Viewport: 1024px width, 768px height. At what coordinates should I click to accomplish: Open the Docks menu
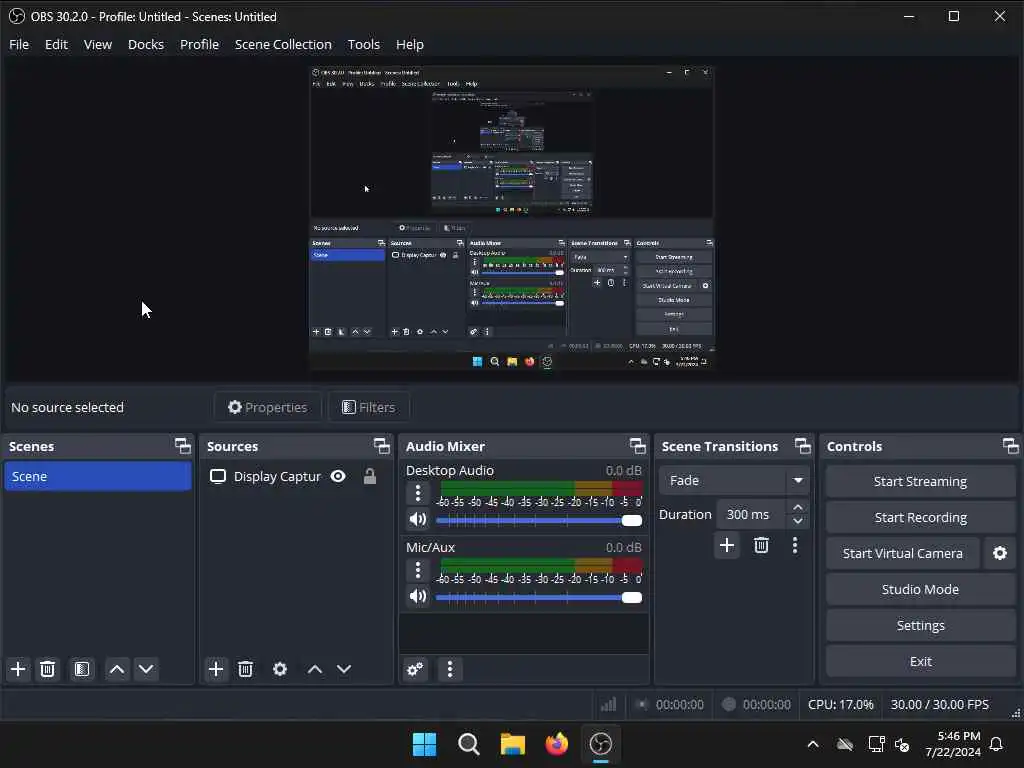[146, 44]
